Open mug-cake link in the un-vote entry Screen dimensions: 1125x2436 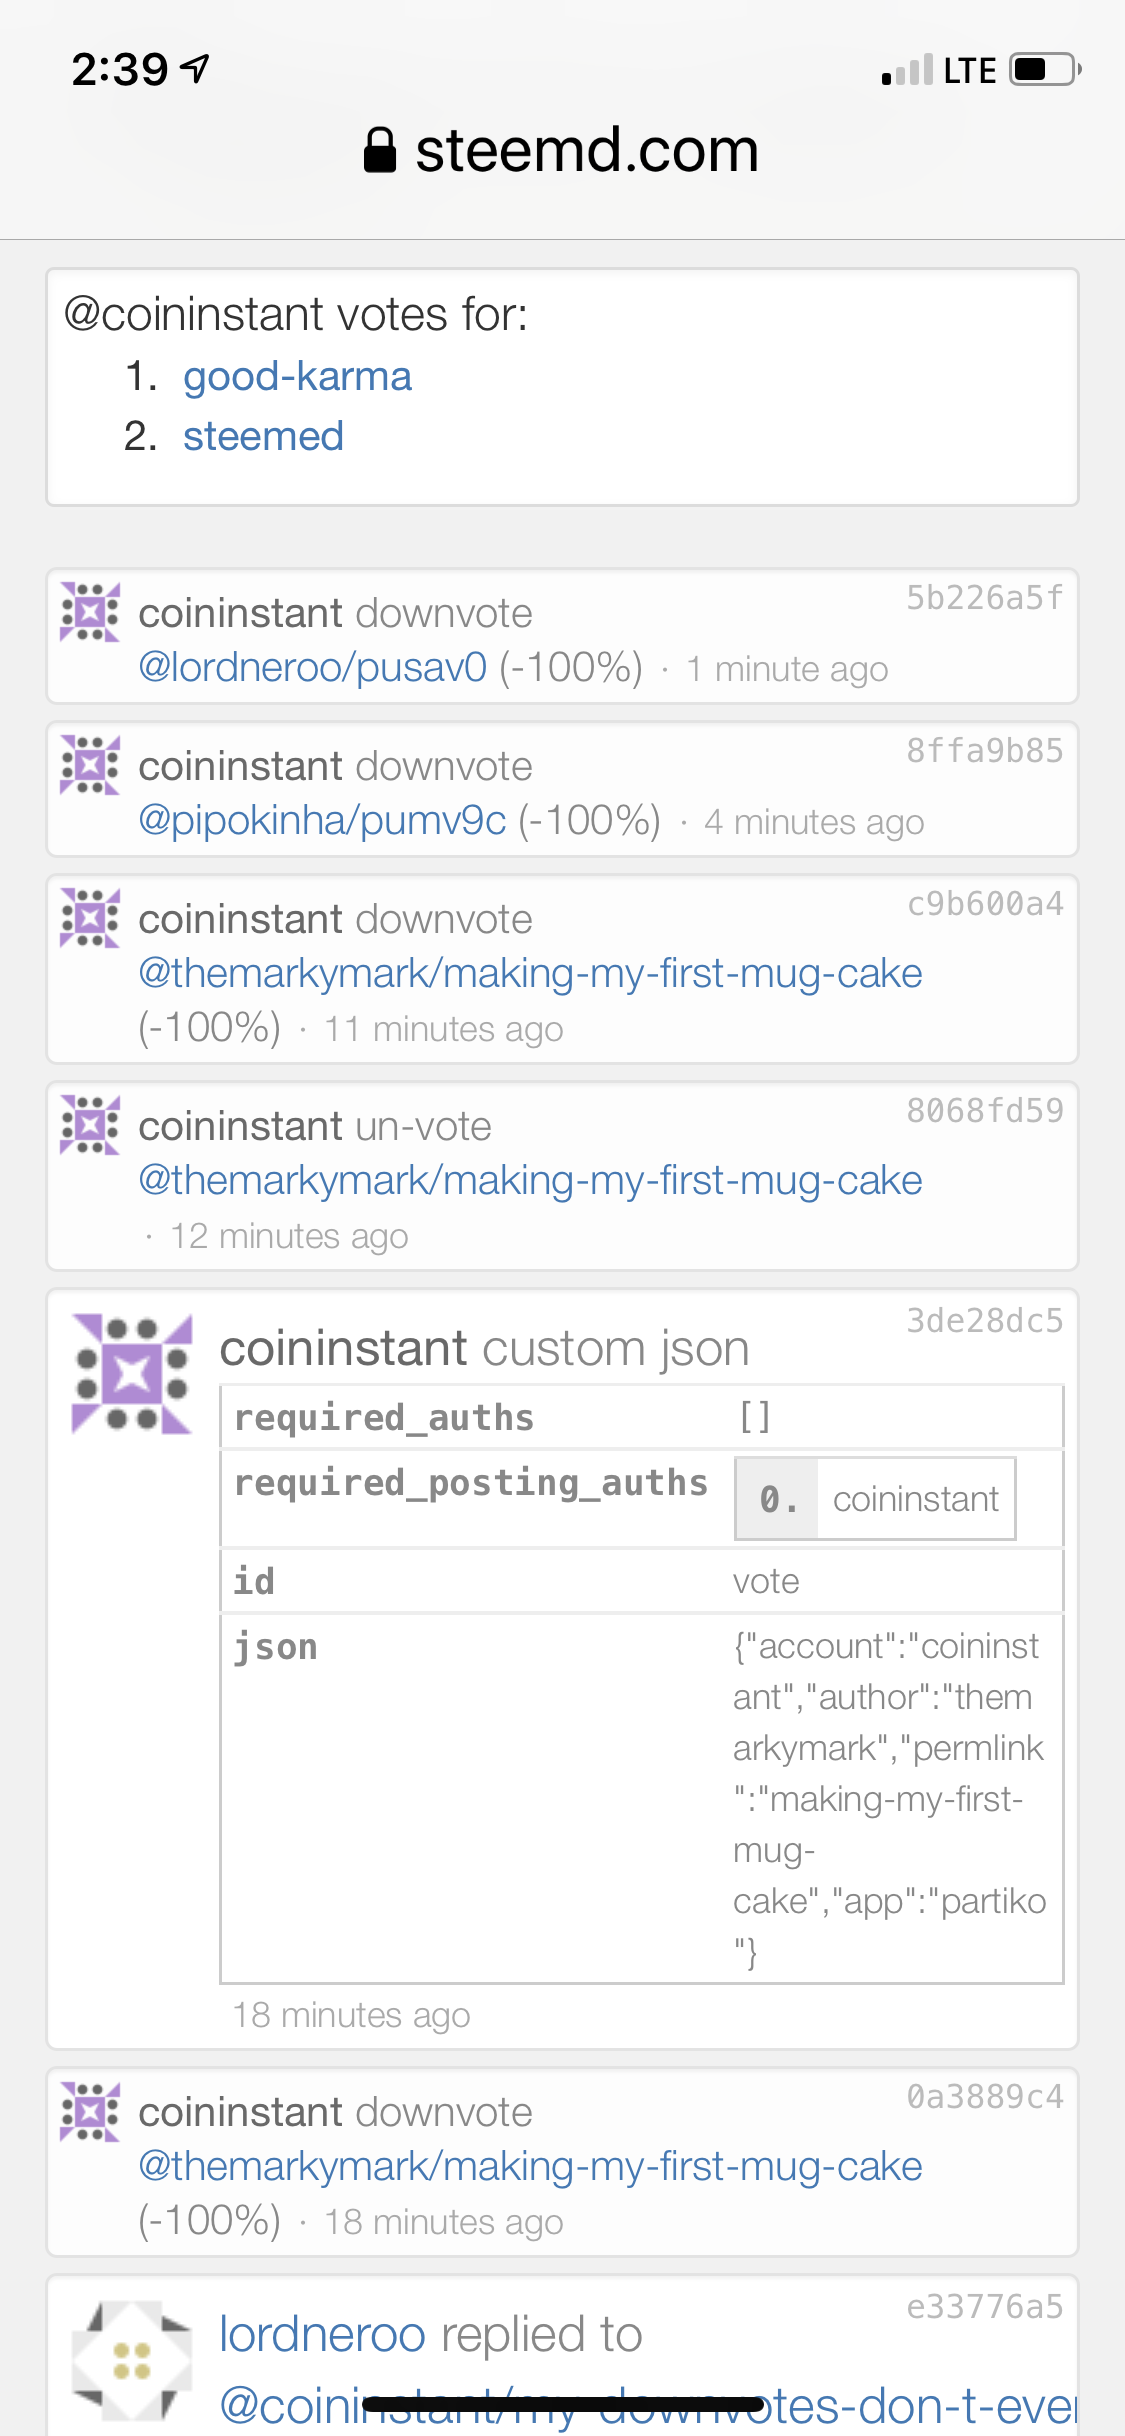pos(530,1180)
